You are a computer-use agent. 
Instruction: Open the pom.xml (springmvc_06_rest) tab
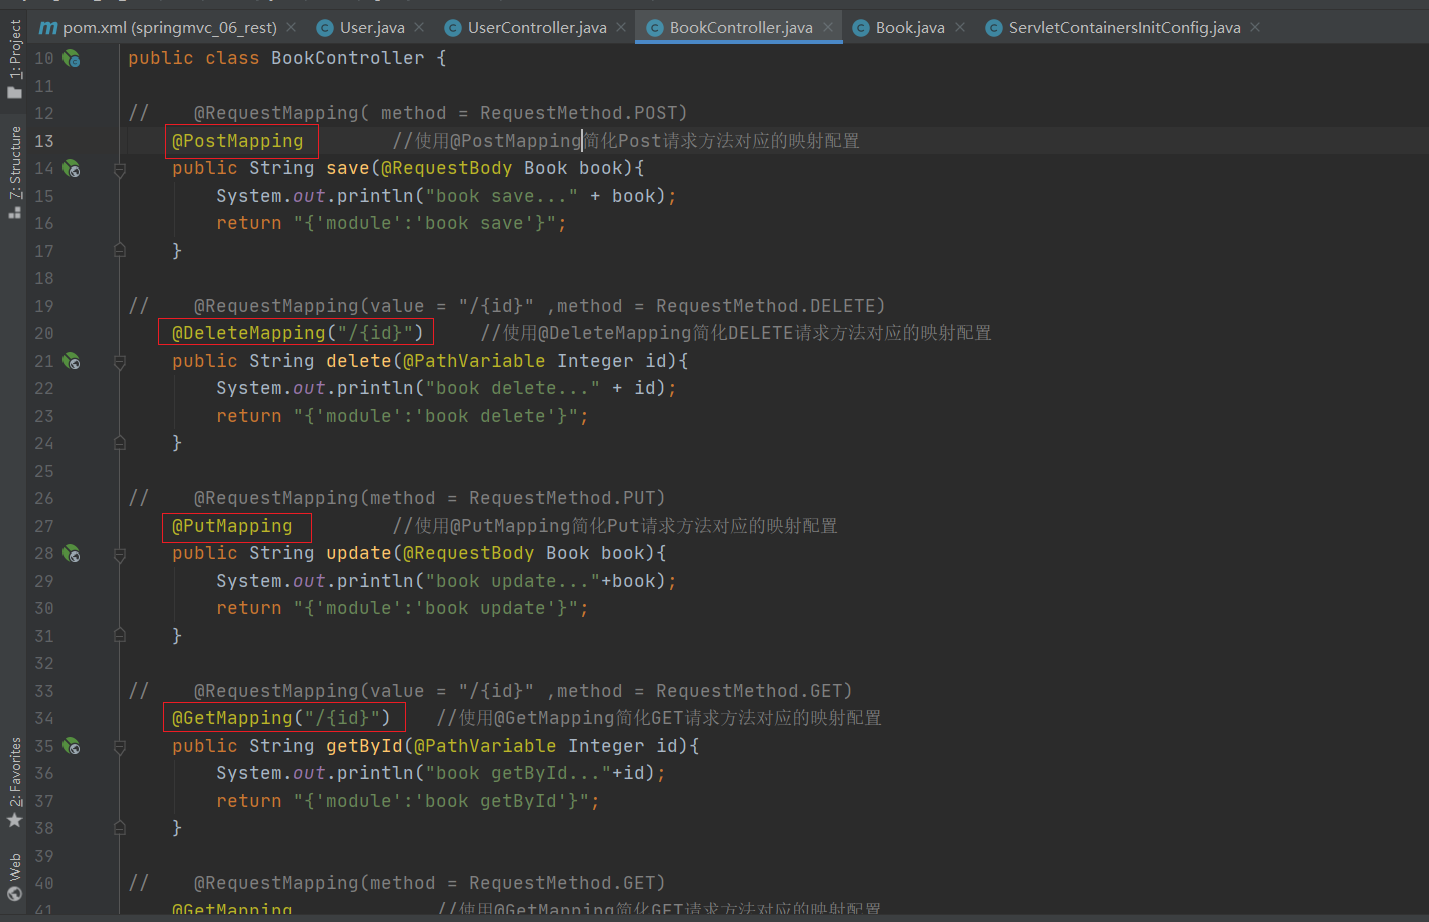pos(158,27)
